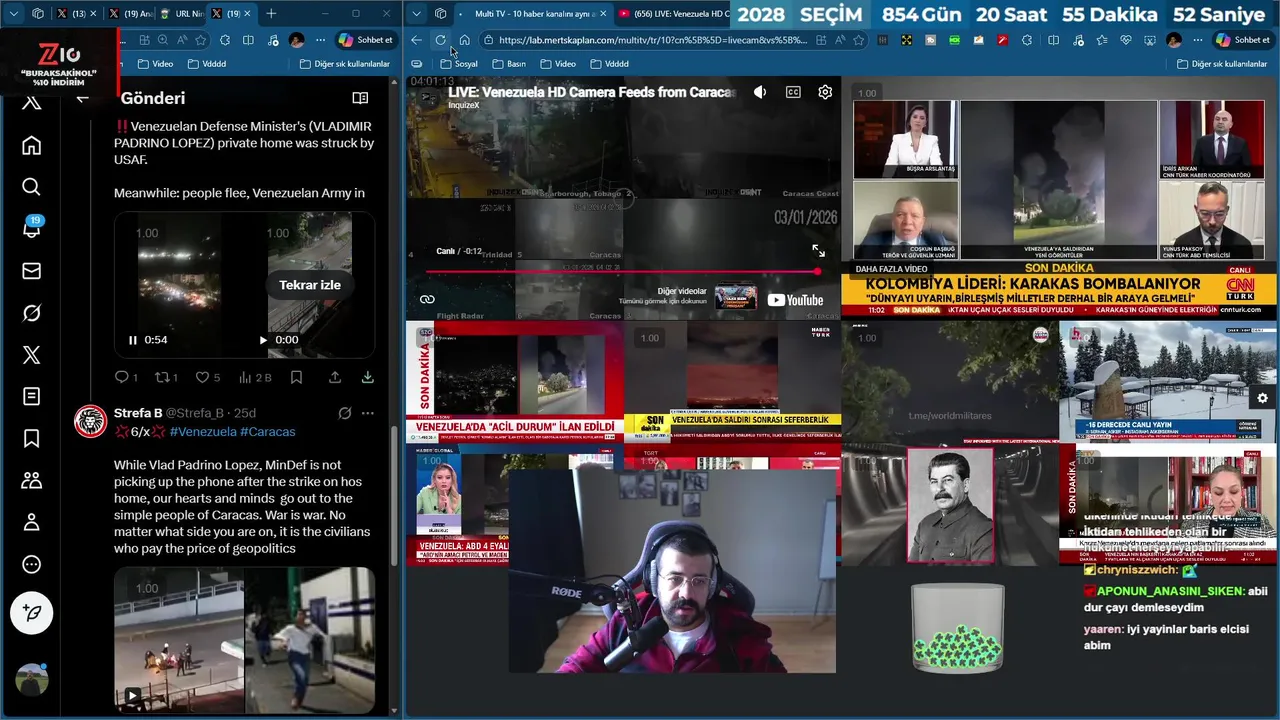Open Sosyal bookmarks folder

[x=459, y=64]
